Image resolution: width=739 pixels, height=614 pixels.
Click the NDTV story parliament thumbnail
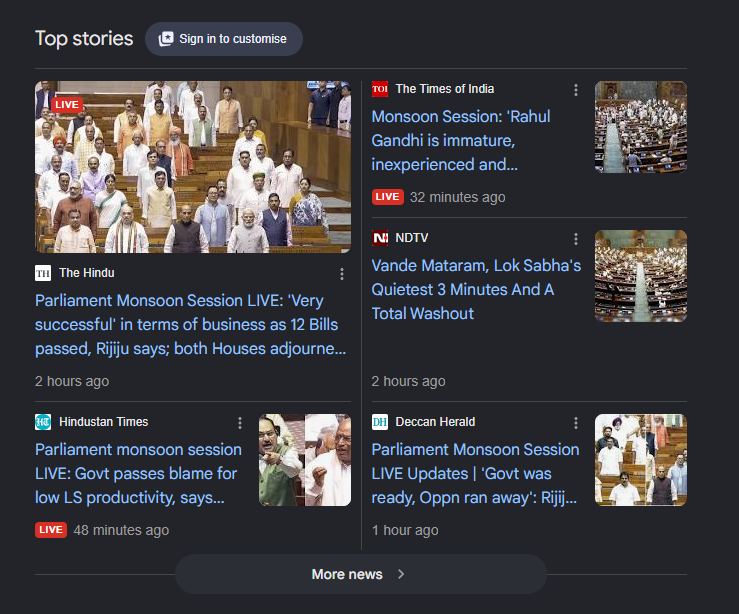point(640,276)
